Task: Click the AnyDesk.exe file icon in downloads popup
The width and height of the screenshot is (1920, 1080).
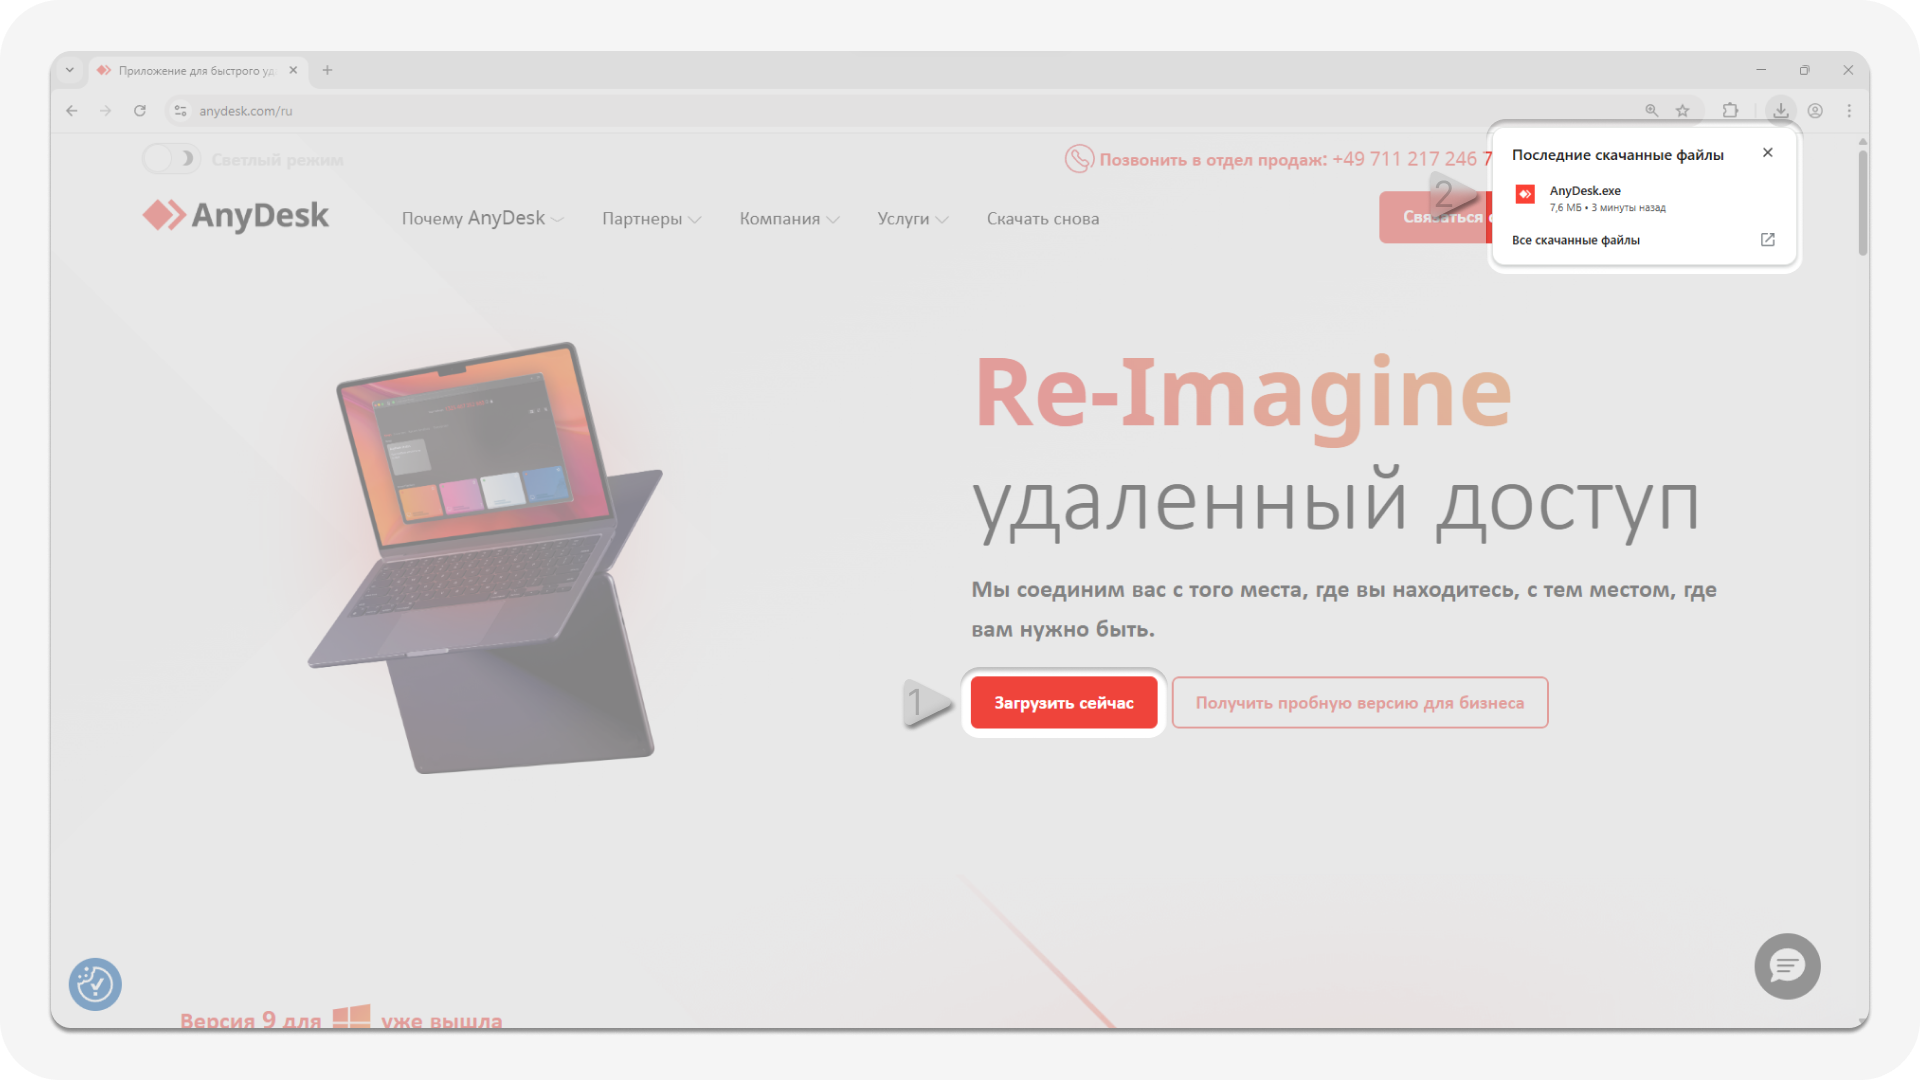Action: [x=1525, y=194]
